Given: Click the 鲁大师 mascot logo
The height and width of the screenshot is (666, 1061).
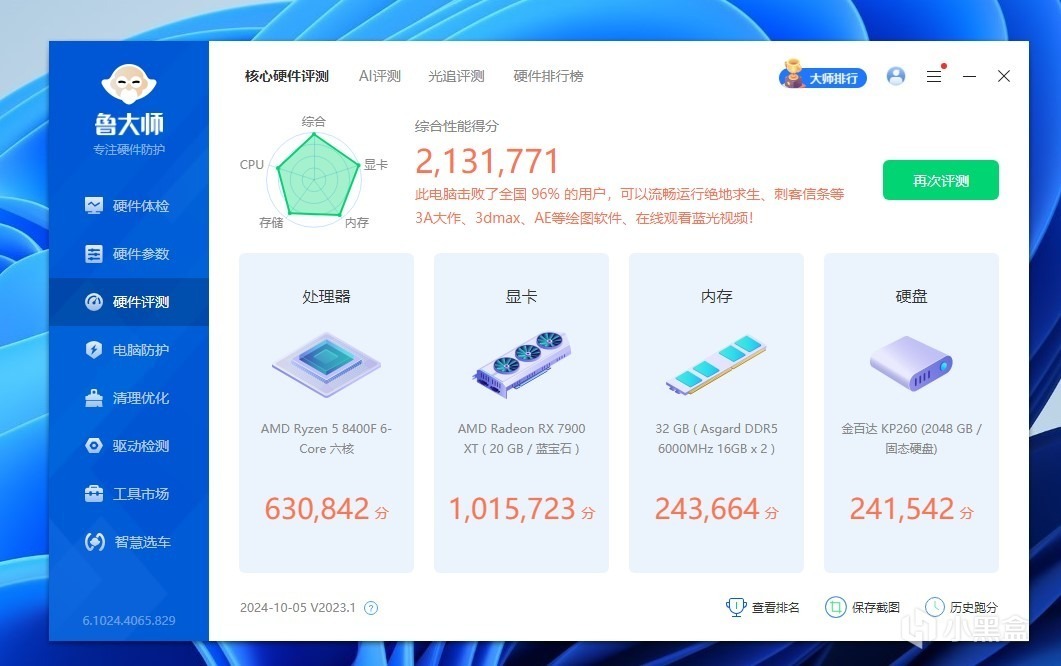Looking at the screenshot, I should (x=129, y=84).
